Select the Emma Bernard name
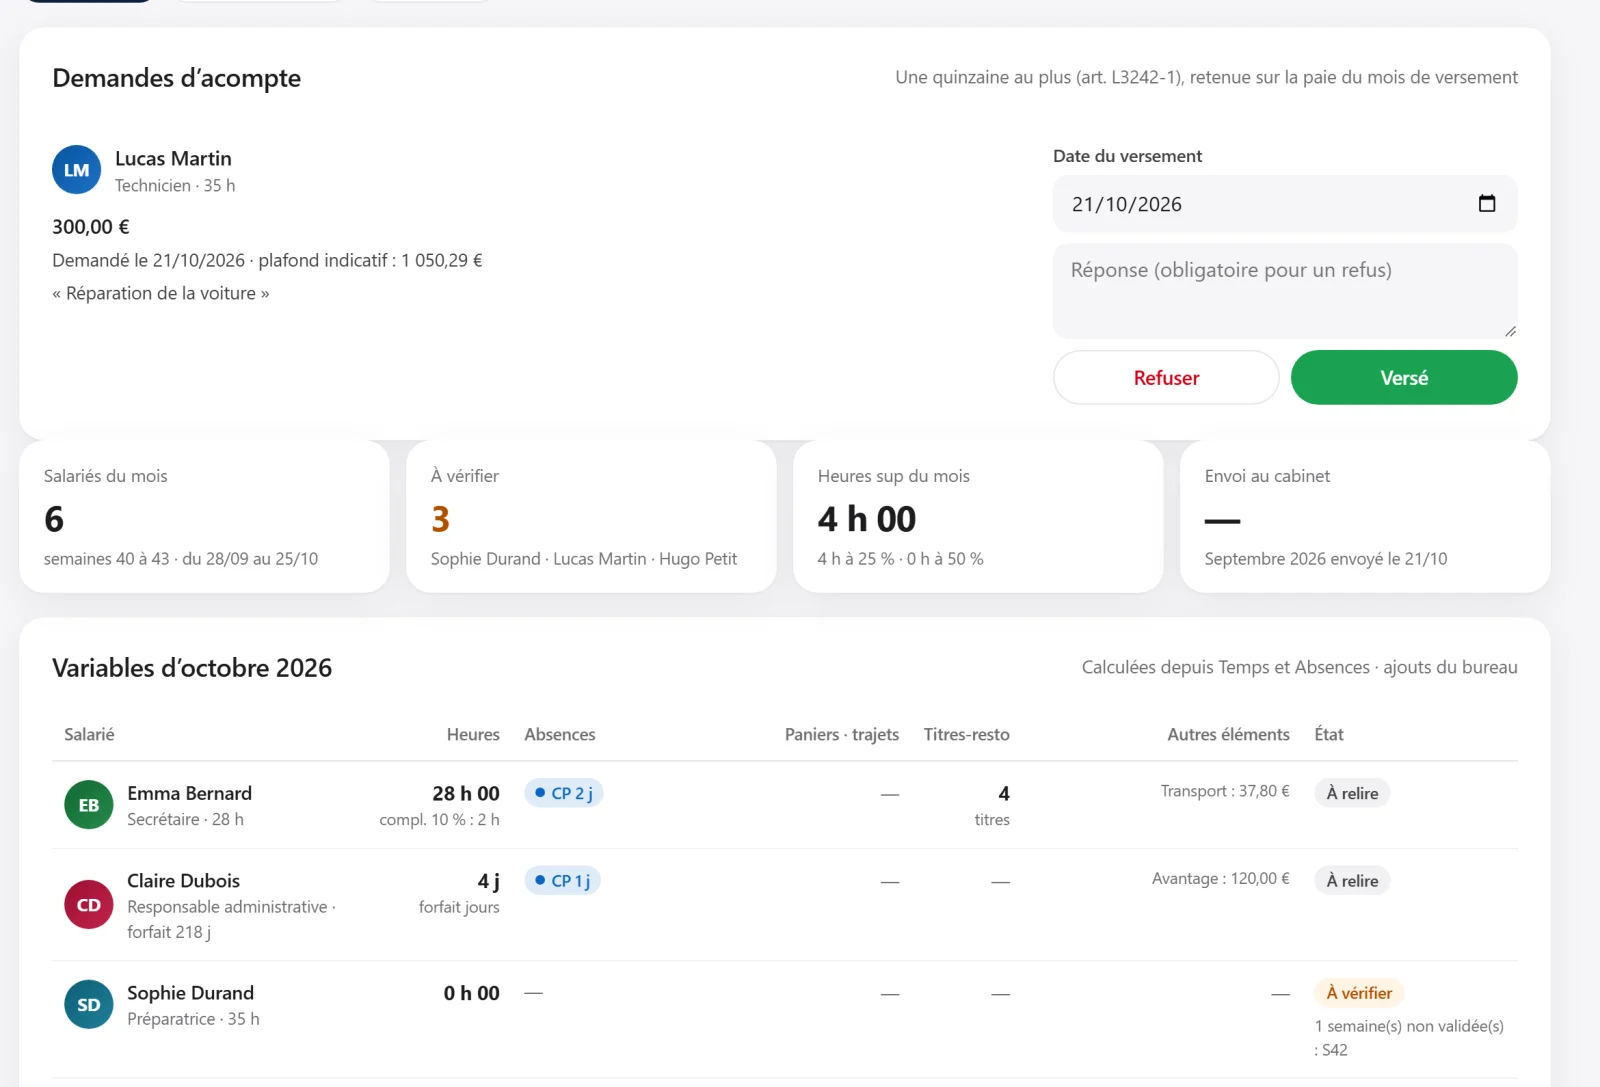The width and height of the screenshot is (1600, 1087). click(190, 793)
